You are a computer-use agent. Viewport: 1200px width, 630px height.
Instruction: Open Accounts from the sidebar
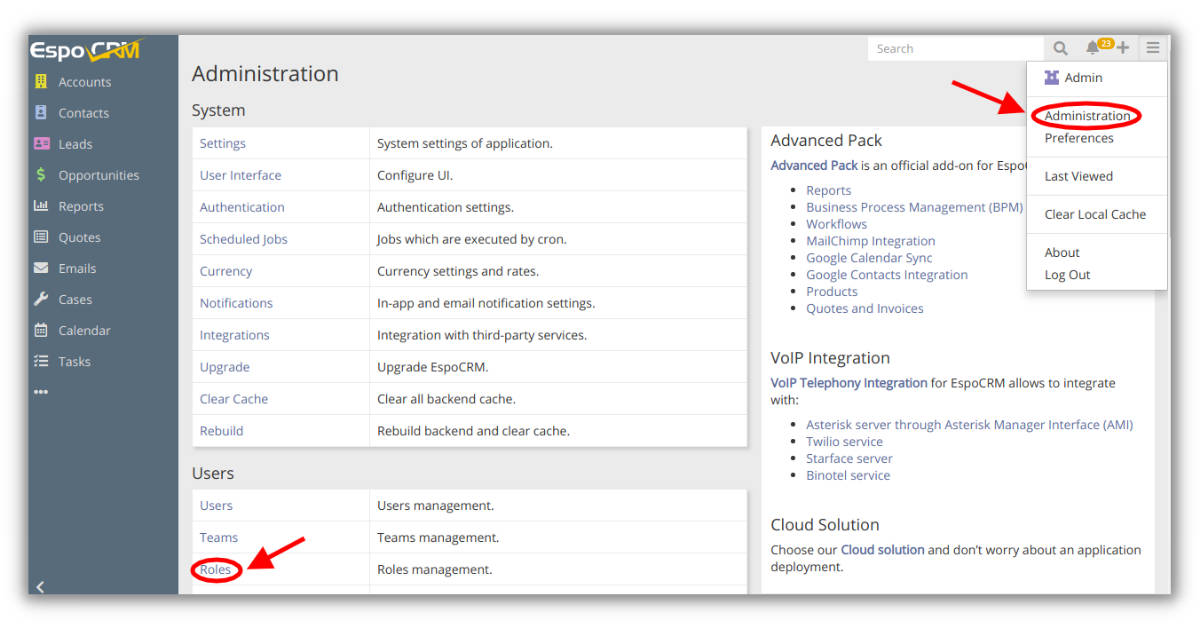(84, 81)
